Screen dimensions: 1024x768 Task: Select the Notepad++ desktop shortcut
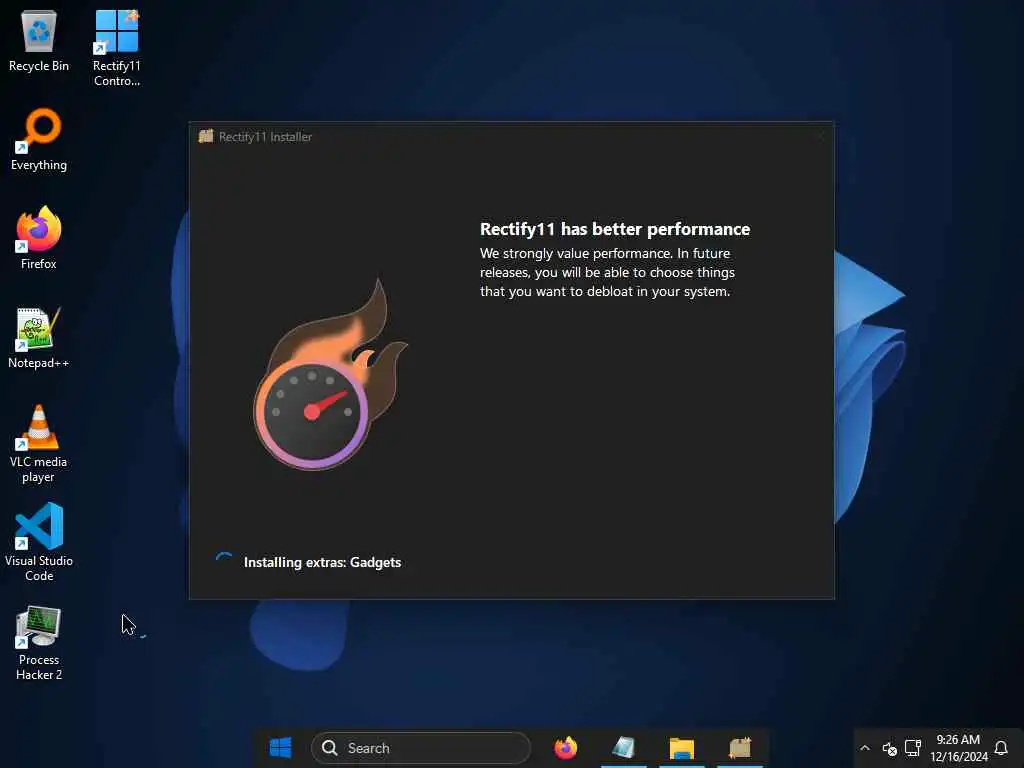(x=39, y=338)
